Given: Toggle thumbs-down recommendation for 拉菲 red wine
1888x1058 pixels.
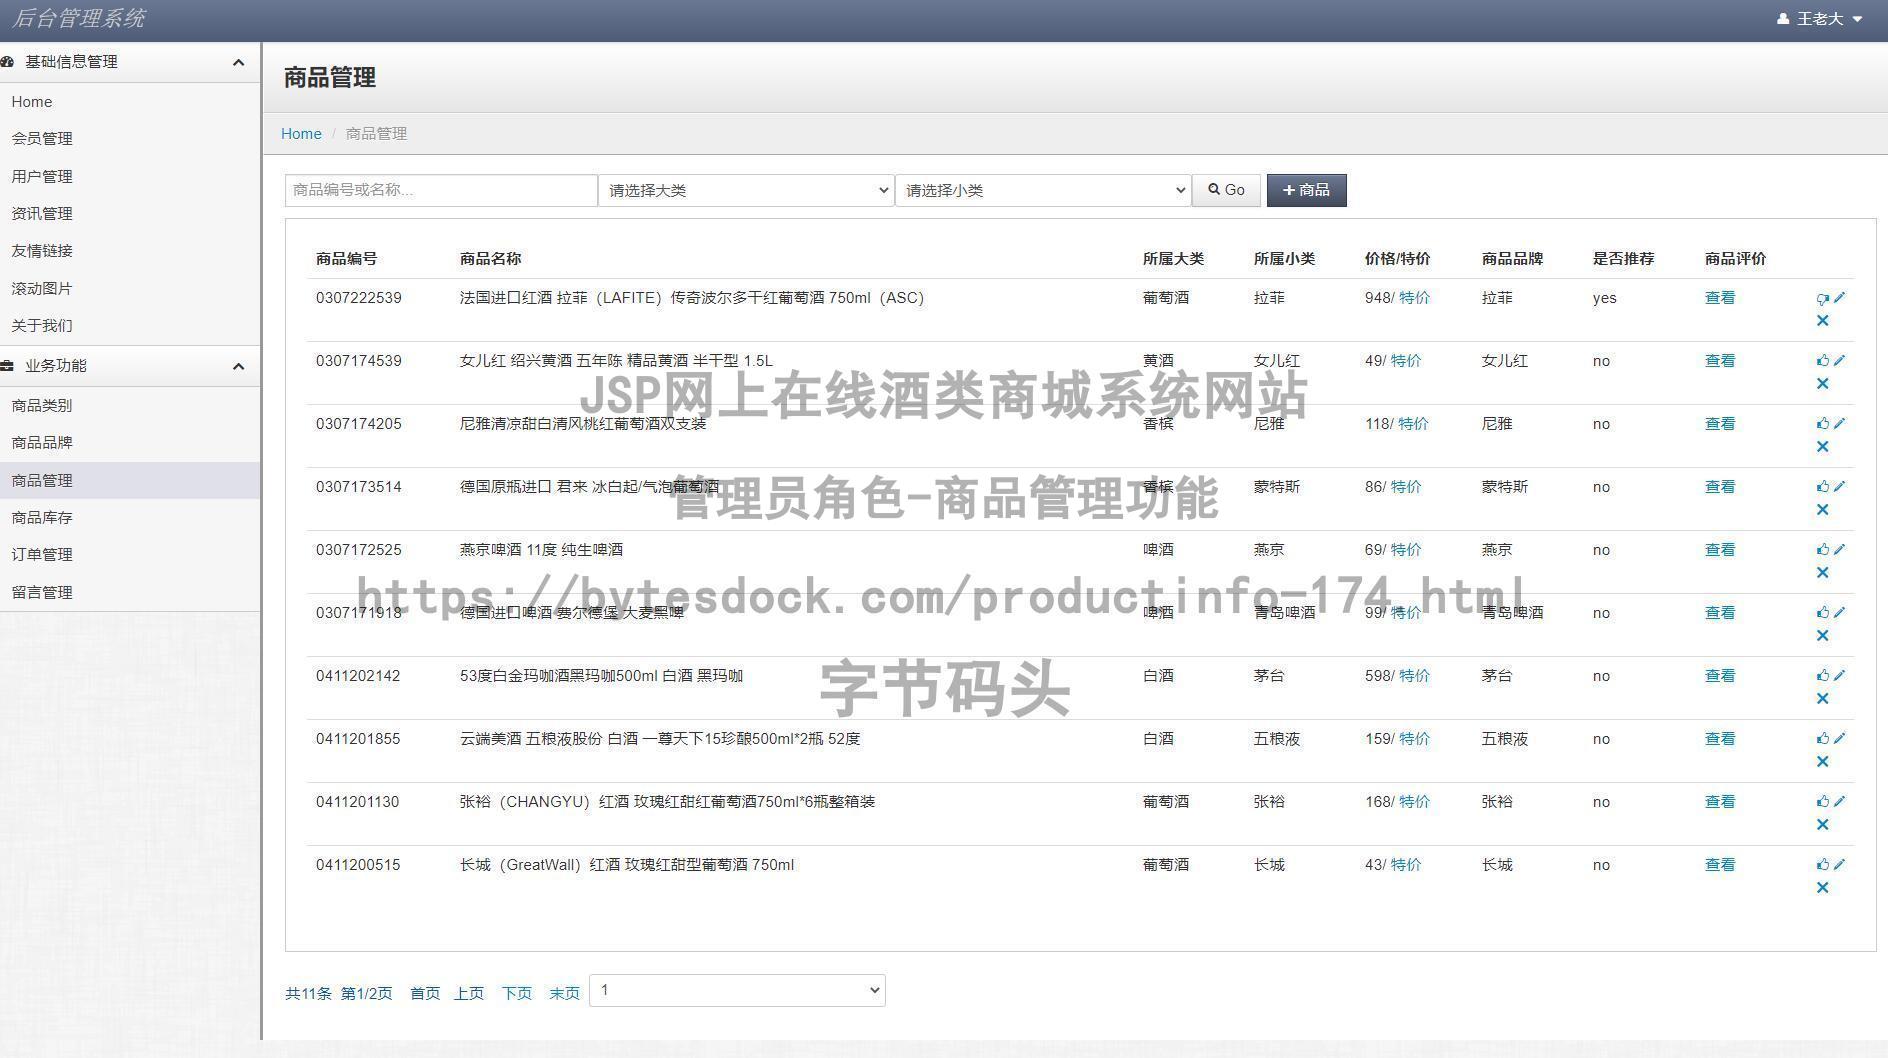Looking at the screenshot, I should pyautogui.click(x=1822, y=296).
